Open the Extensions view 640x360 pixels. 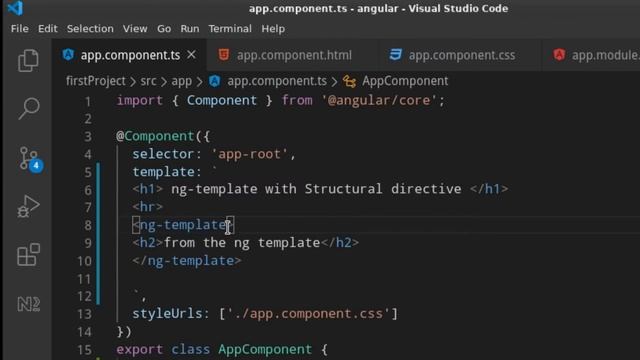click(x=28, y=255)
